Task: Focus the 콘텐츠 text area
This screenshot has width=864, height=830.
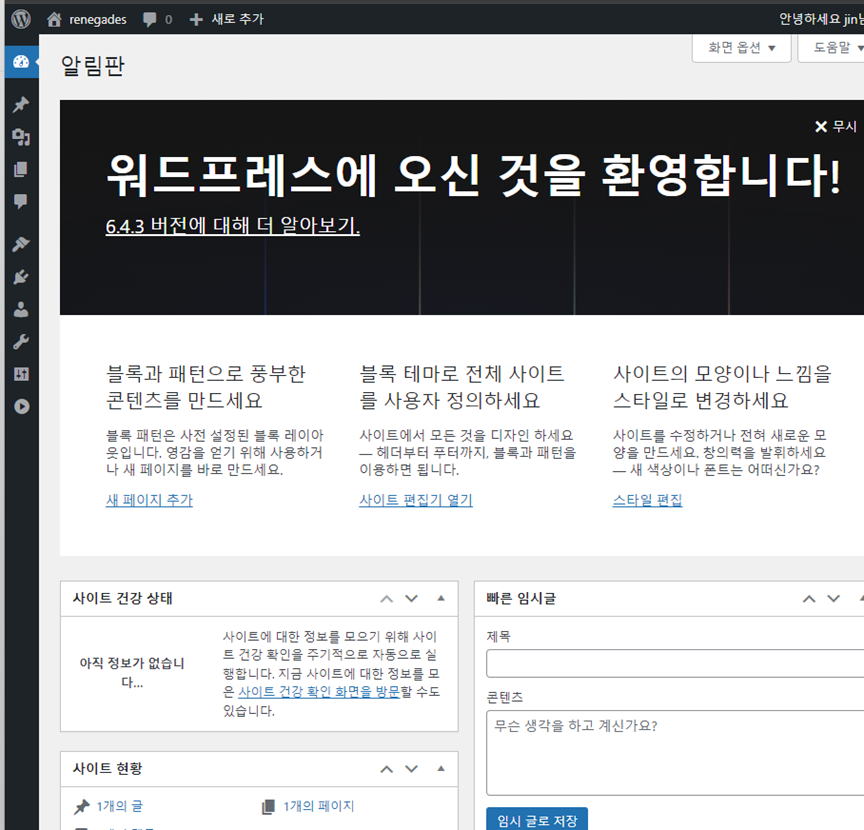Action: (675, 753)
